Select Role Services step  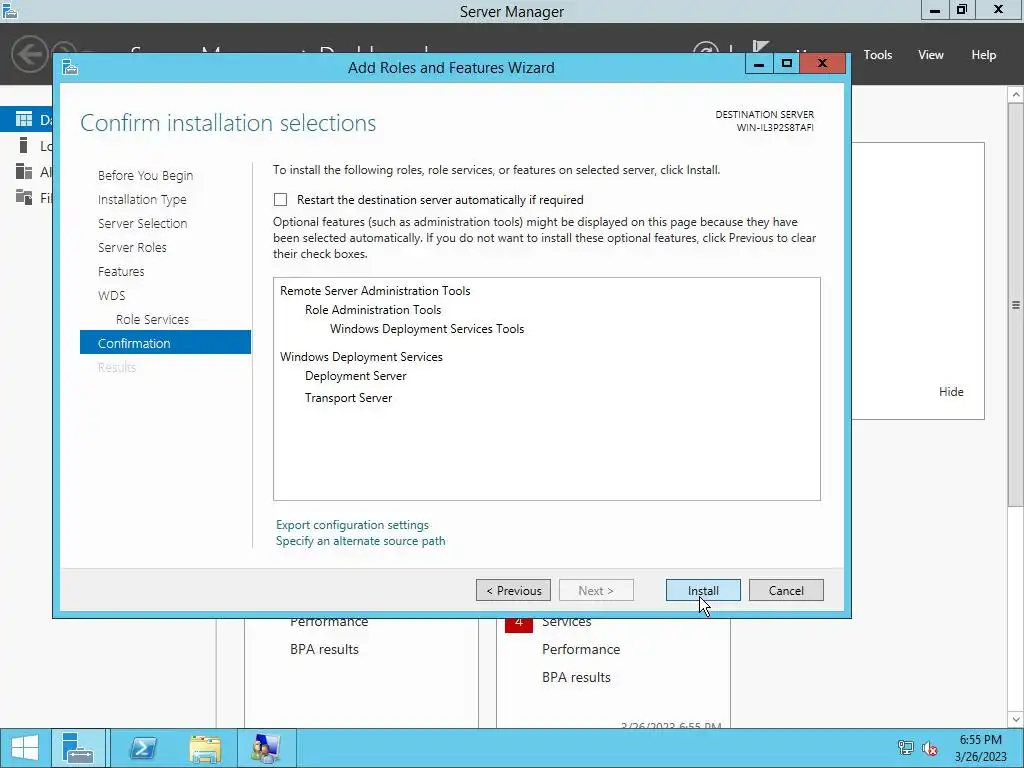click(x=152, y=319)
